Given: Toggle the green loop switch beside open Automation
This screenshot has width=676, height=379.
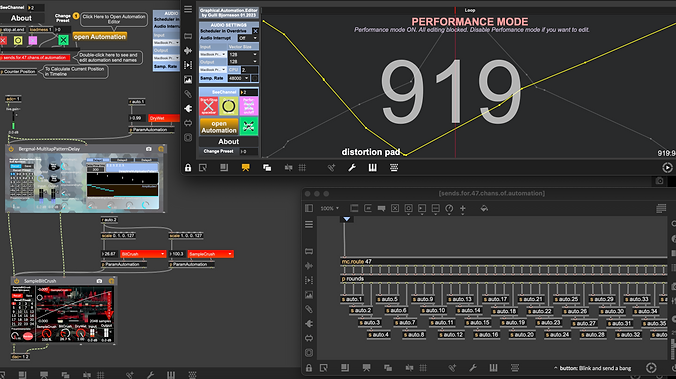Looking at the screenshot, I should click(249, 126).
